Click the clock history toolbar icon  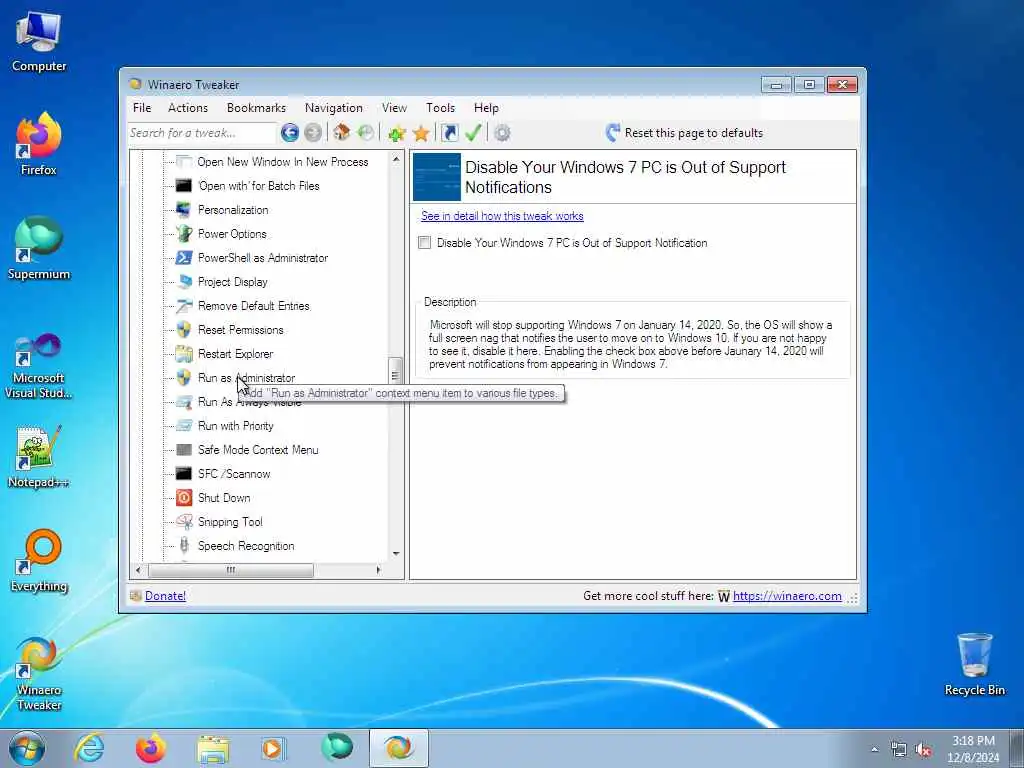pos(366,133)
